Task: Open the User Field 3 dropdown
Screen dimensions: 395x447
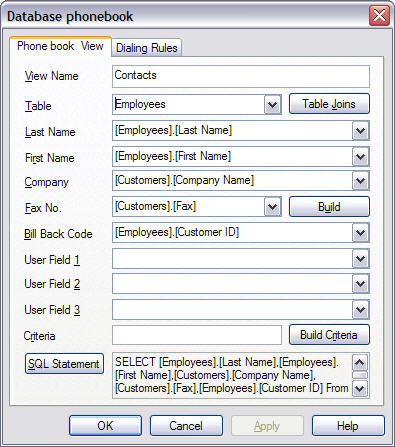Action: 360,310
